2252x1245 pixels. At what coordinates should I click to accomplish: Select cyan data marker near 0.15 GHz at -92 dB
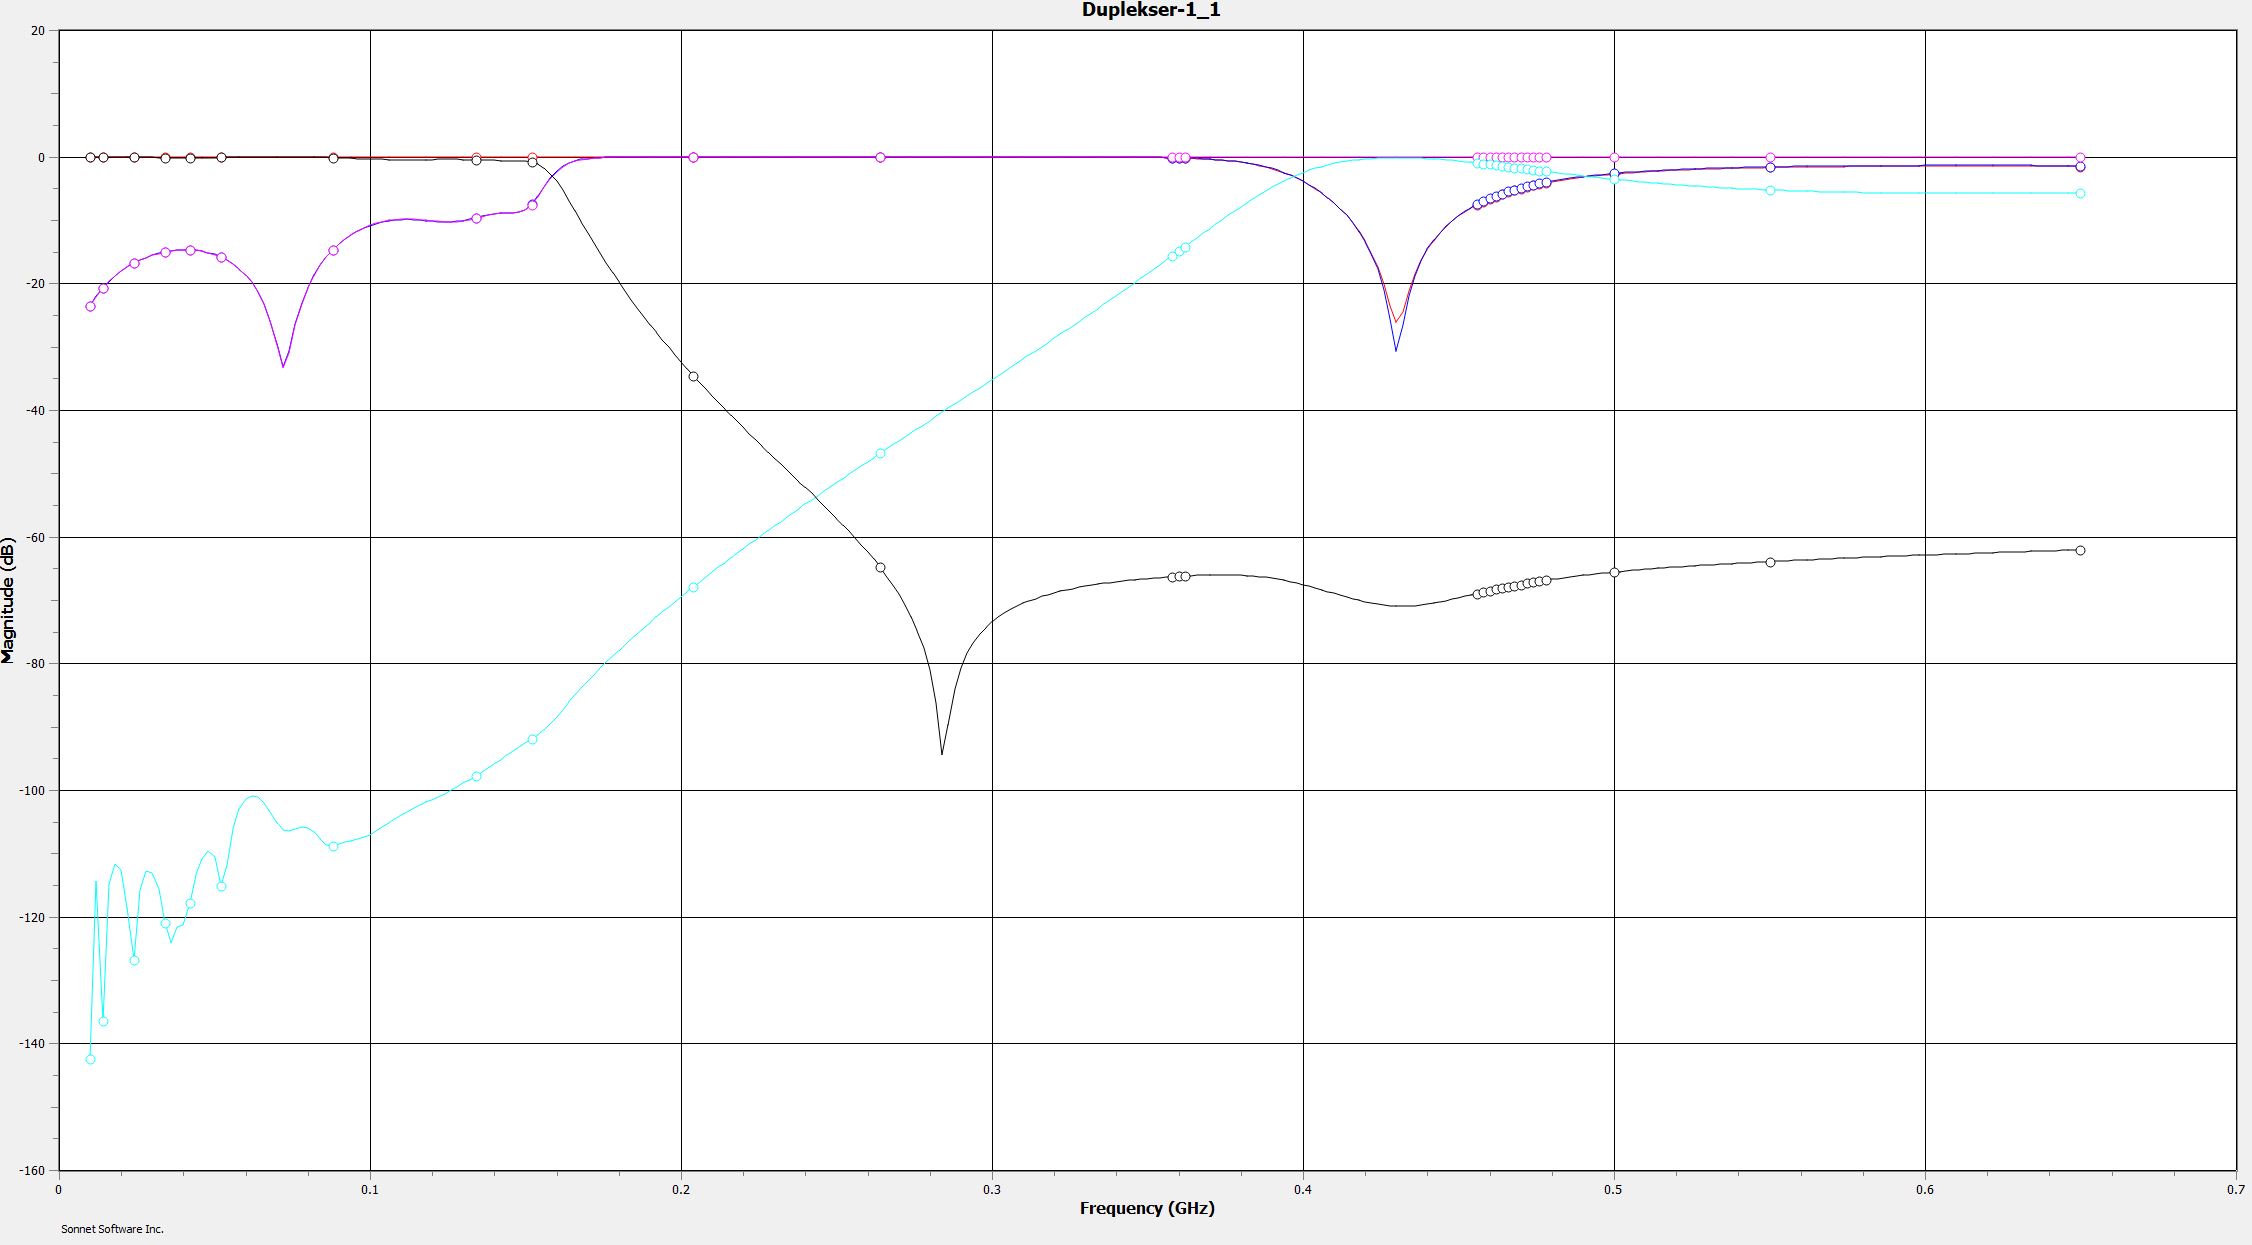(x=532, y=739)
